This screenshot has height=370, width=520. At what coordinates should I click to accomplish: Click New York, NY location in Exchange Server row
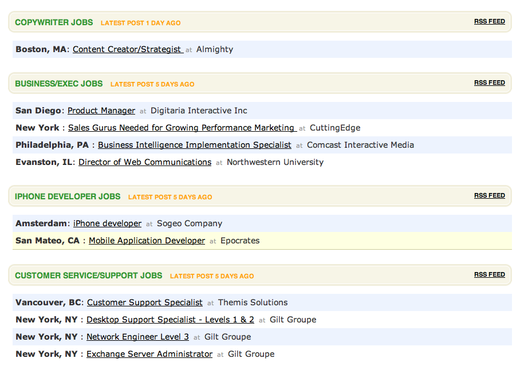tap(47, 354)
